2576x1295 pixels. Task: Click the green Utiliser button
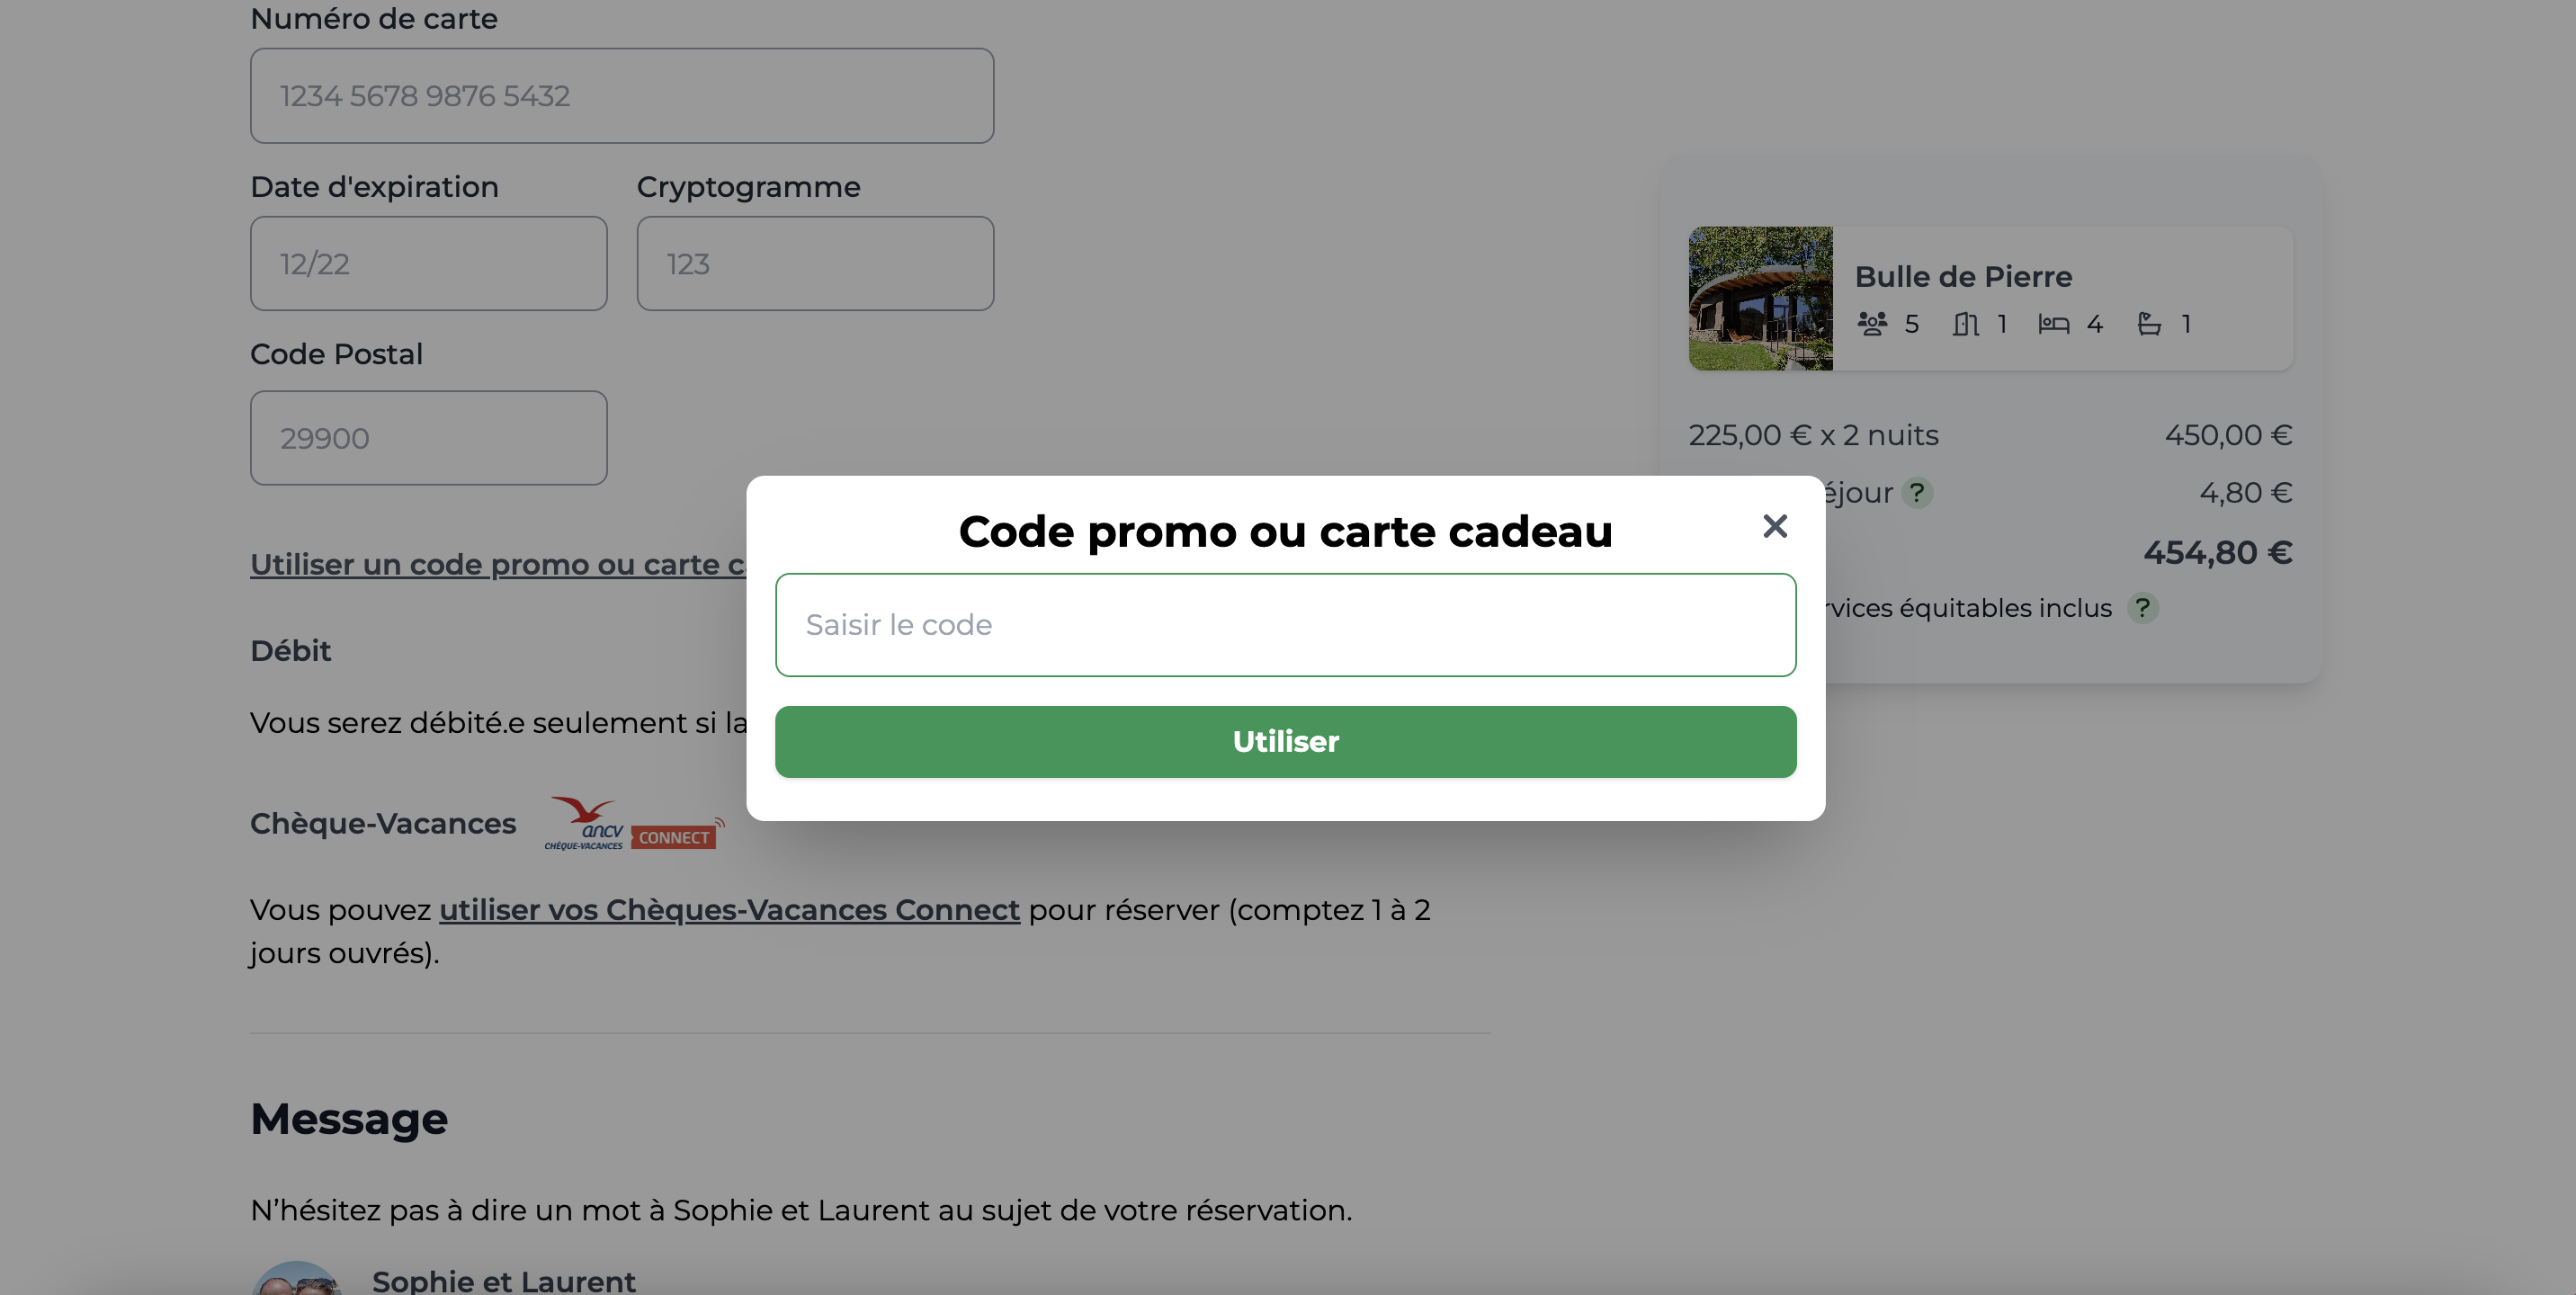pos(1285,742)
